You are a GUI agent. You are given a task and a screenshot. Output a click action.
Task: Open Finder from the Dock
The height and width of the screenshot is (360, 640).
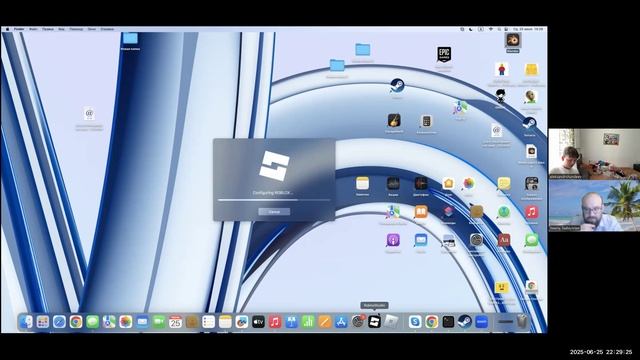click(x=26, y=322)
